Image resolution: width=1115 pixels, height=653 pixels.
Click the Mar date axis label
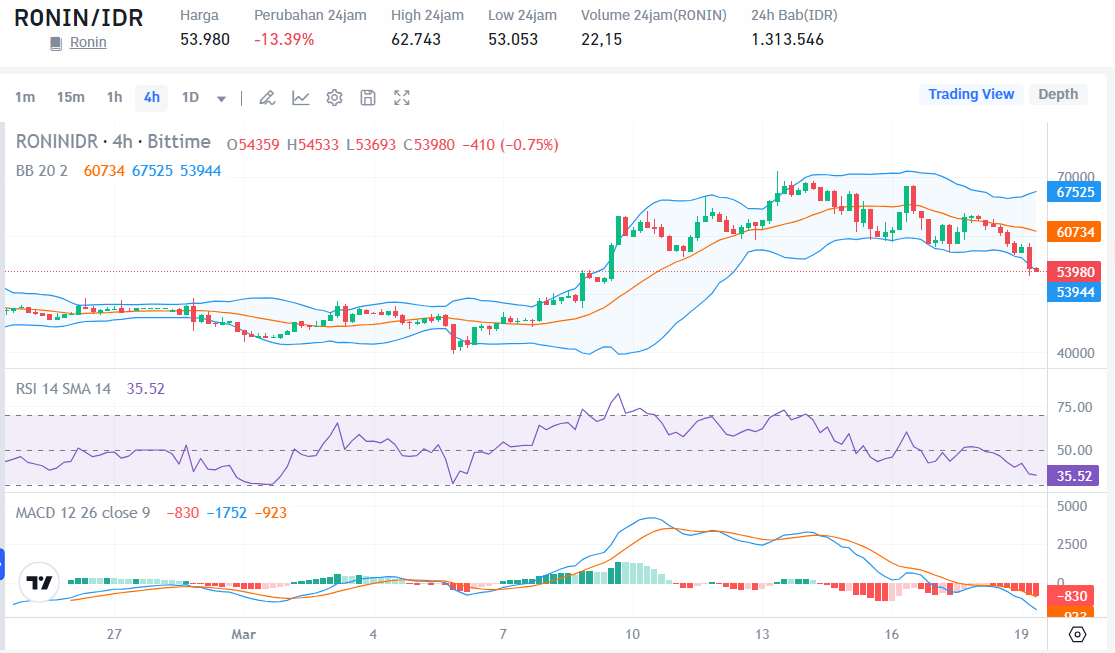pos(243,634)
